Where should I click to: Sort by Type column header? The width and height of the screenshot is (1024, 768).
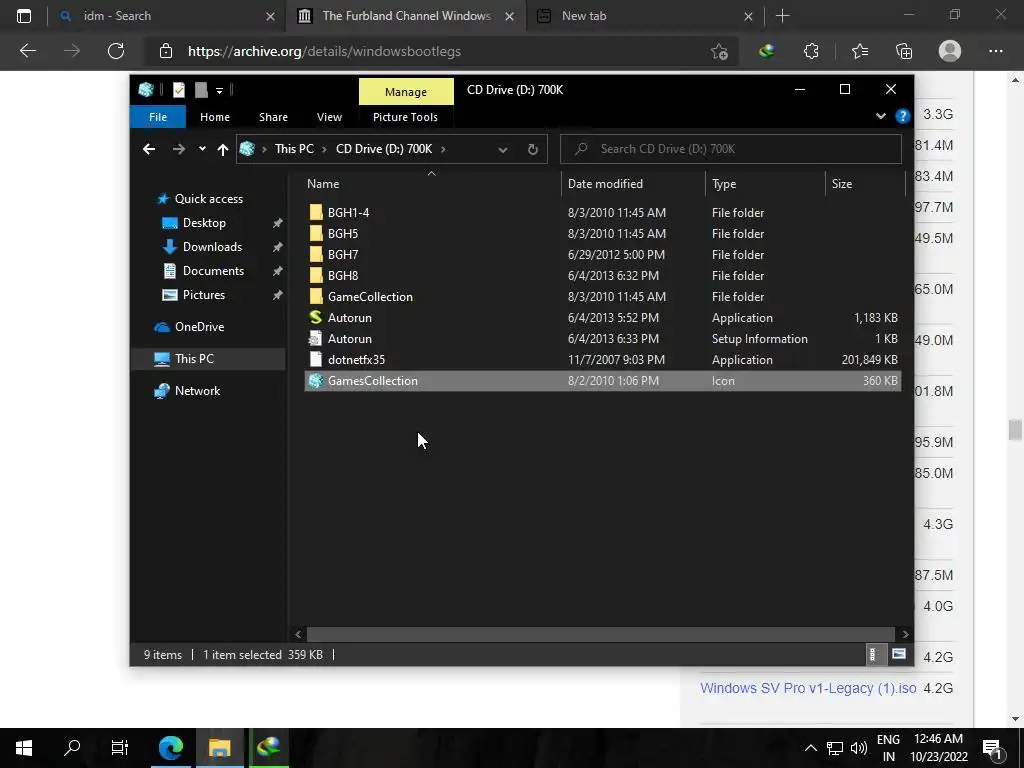pyautogui.click(x=765, y=184)
